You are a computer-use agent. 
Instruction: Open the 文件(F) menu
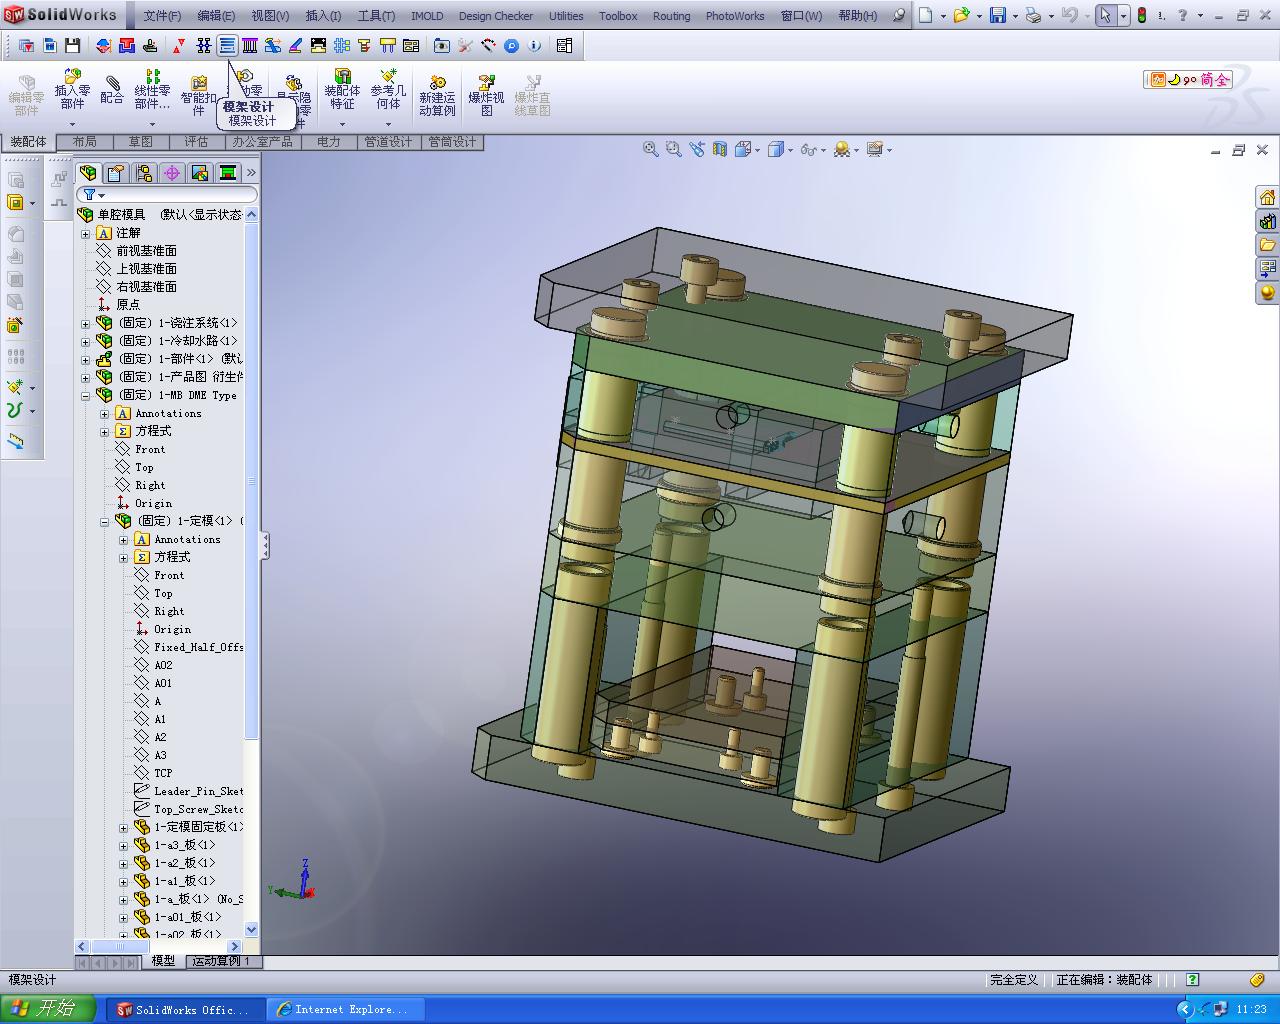point(162,15)
